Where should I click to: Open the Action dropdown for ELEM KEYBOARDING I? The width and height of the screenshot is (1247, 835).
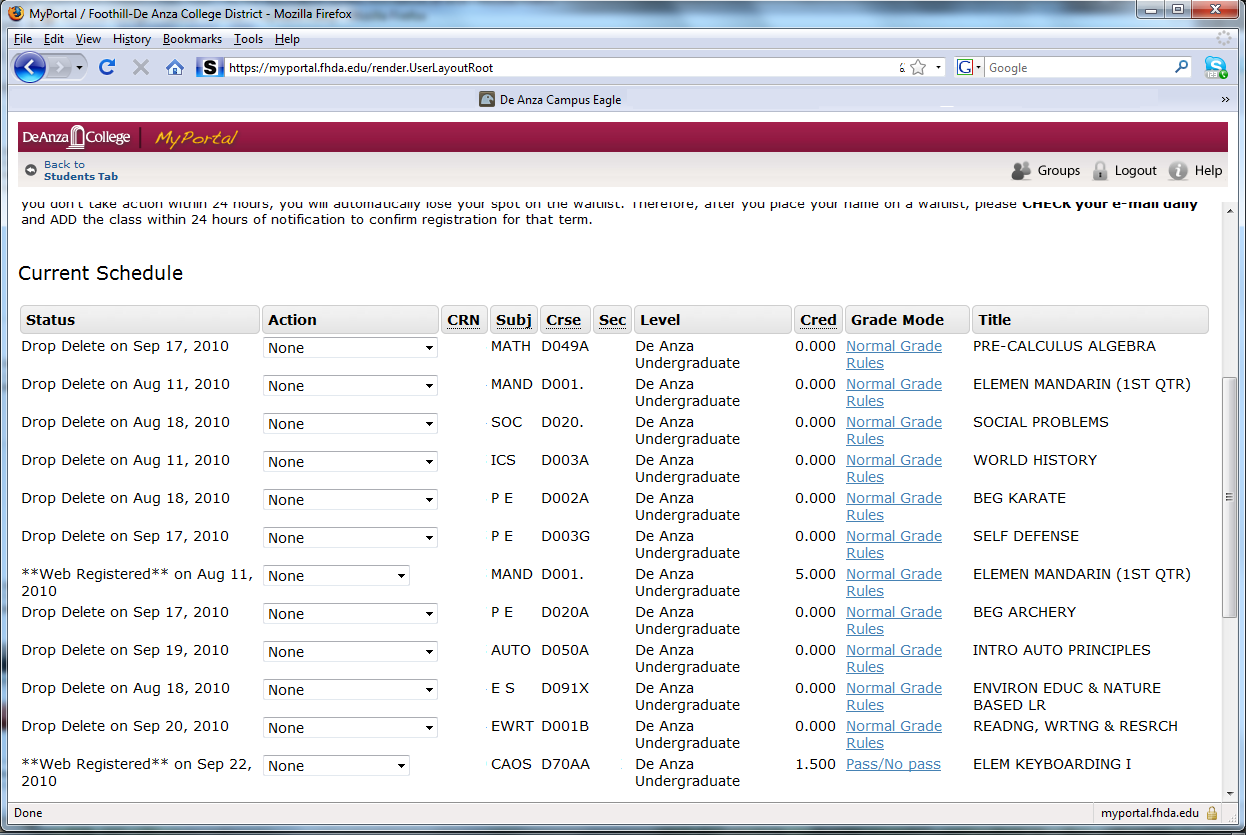pyautogui.click(x=336, y=766)
